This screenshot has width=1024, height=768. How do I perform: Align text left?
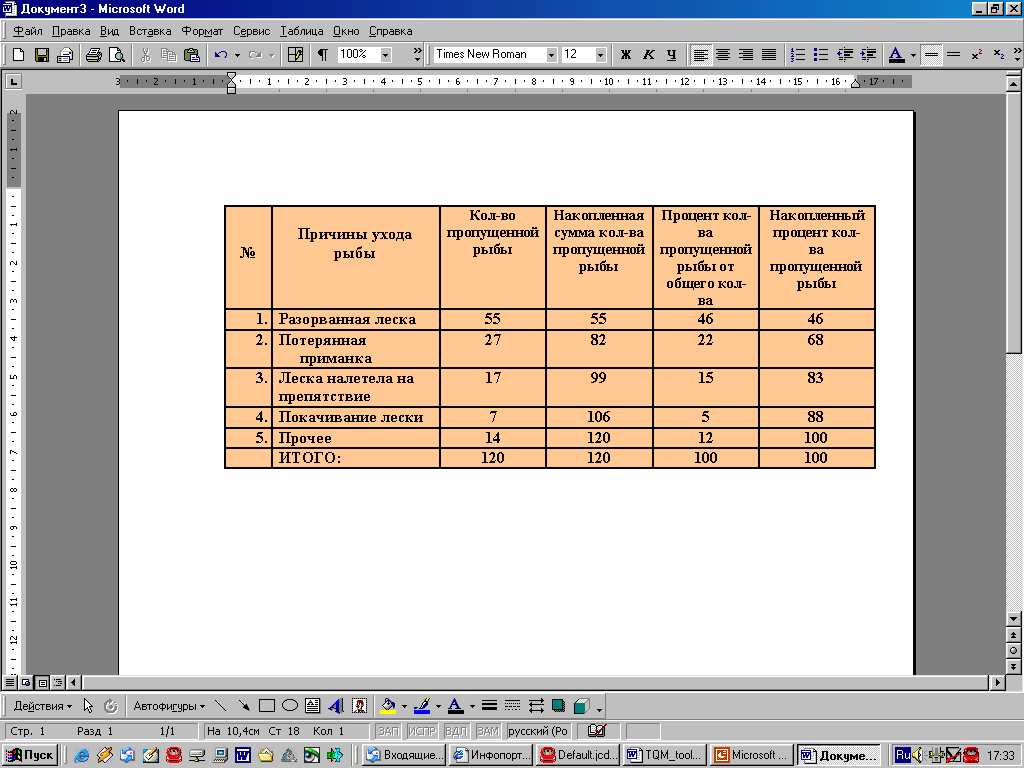coord(700,55)
